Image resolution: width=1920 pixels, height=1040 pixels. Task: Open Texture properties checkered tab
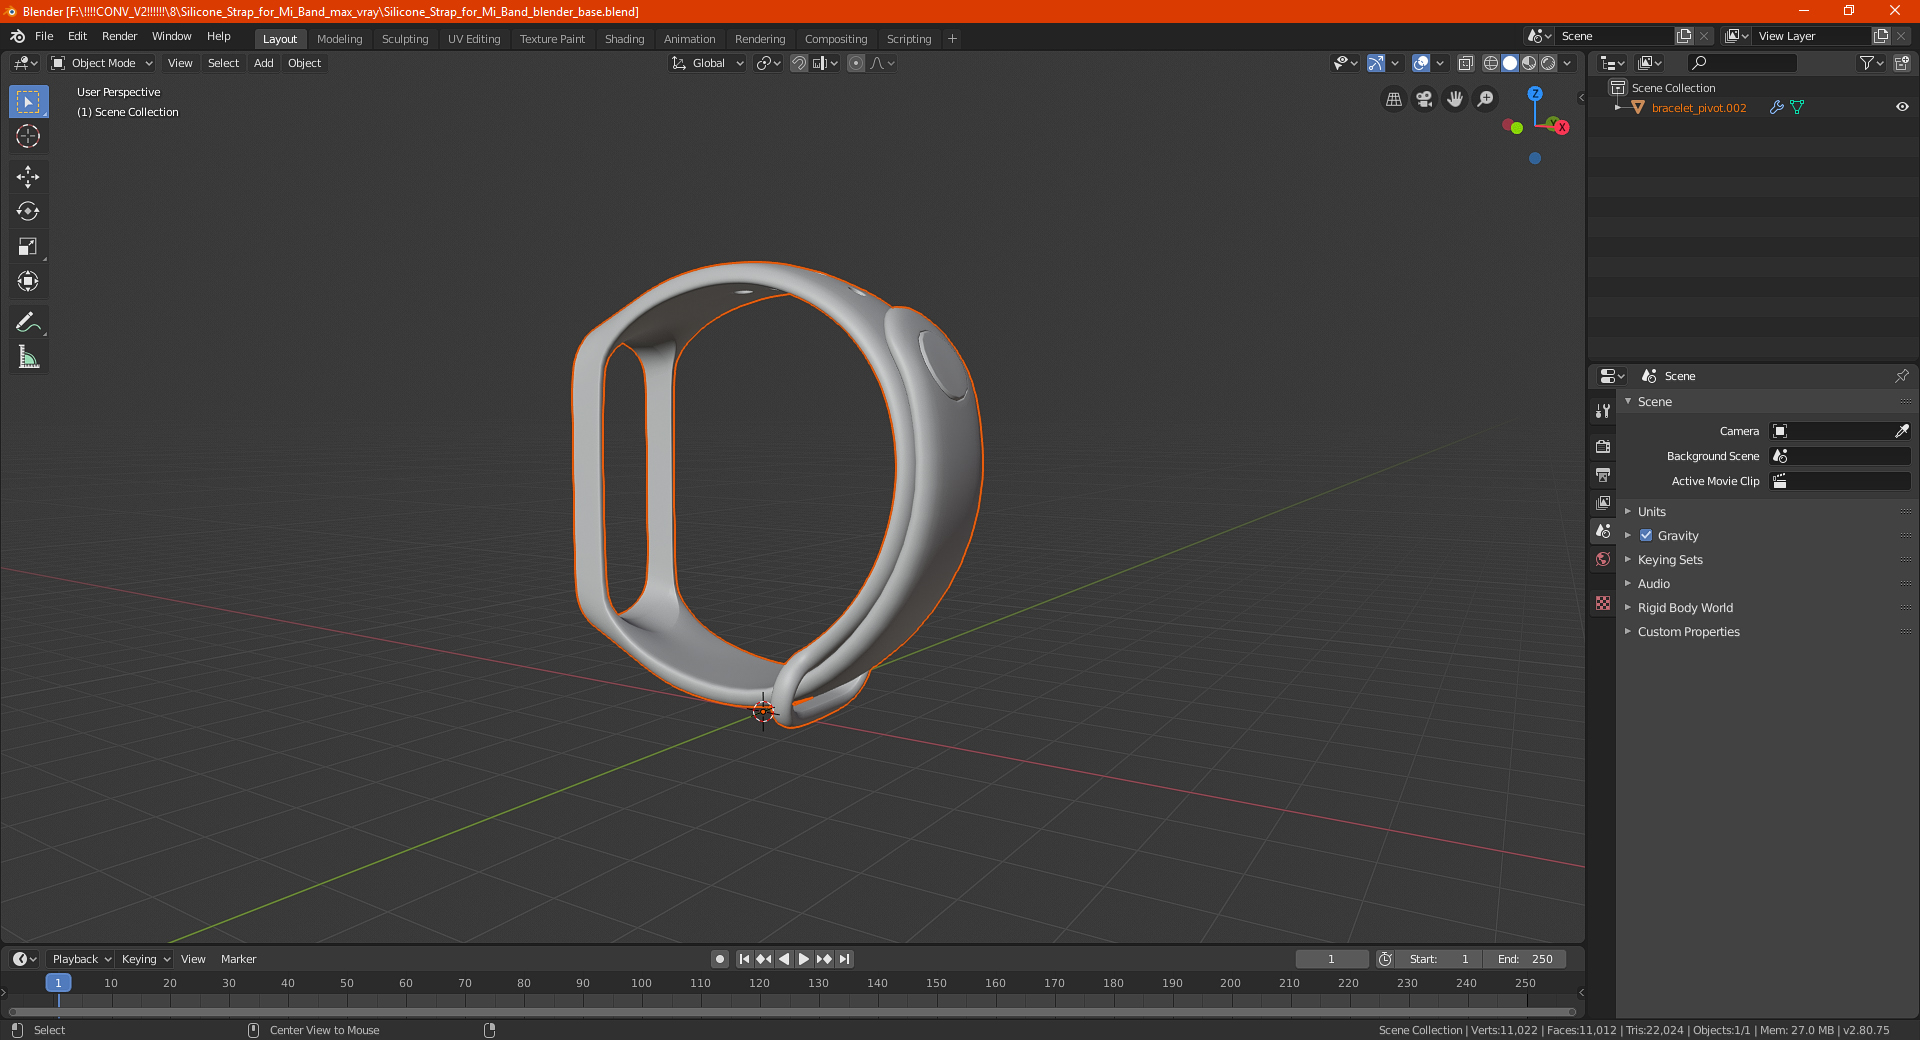coord(1603,603)
